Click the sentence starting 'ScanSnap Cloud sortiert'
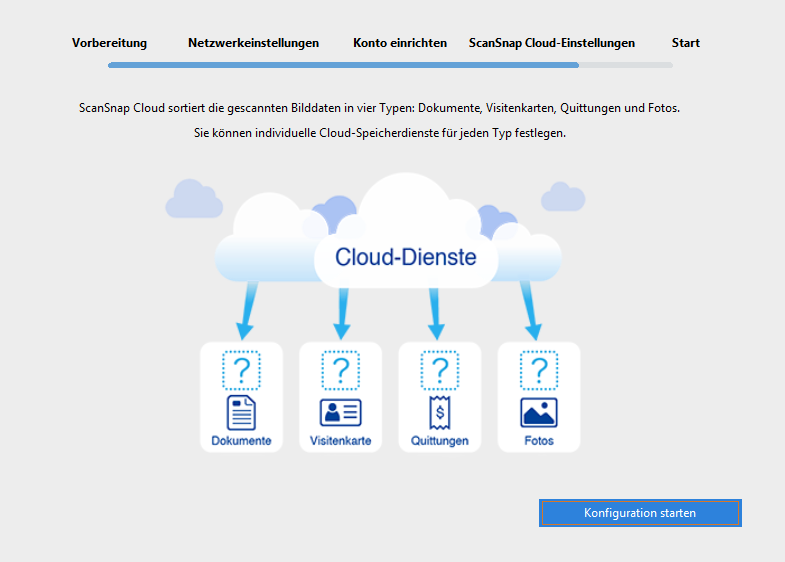Viewport: 785px width, 562px height. (379, 108)
